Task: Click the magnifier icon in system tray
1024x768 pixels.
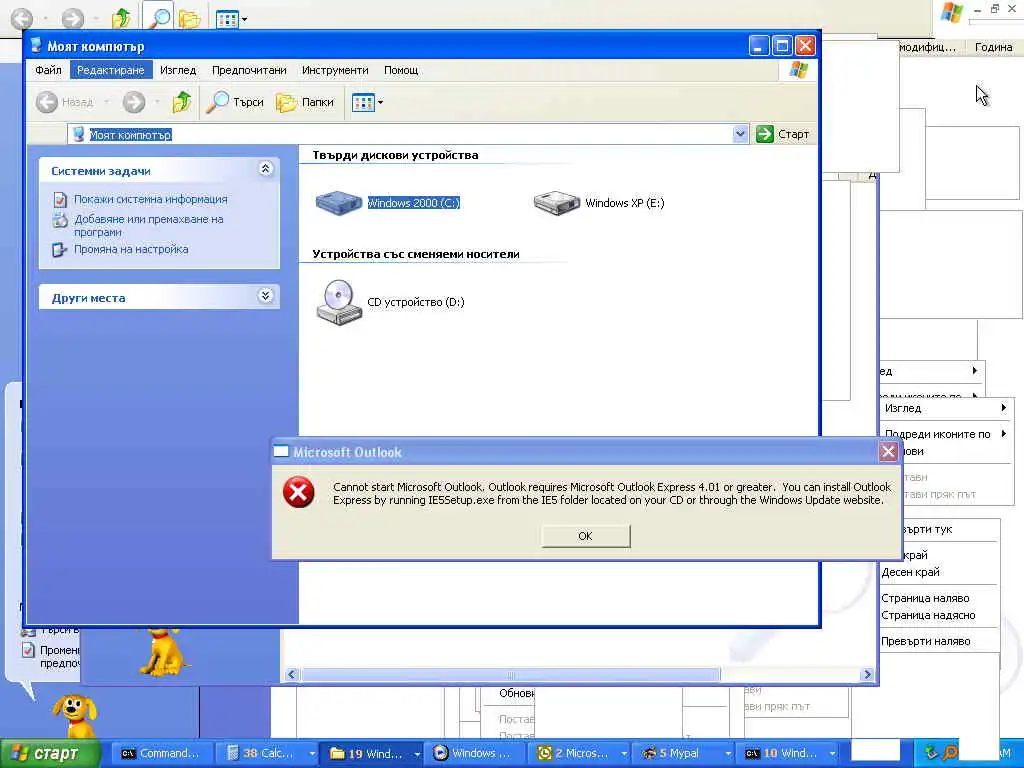Action: (x=949, y=753)
